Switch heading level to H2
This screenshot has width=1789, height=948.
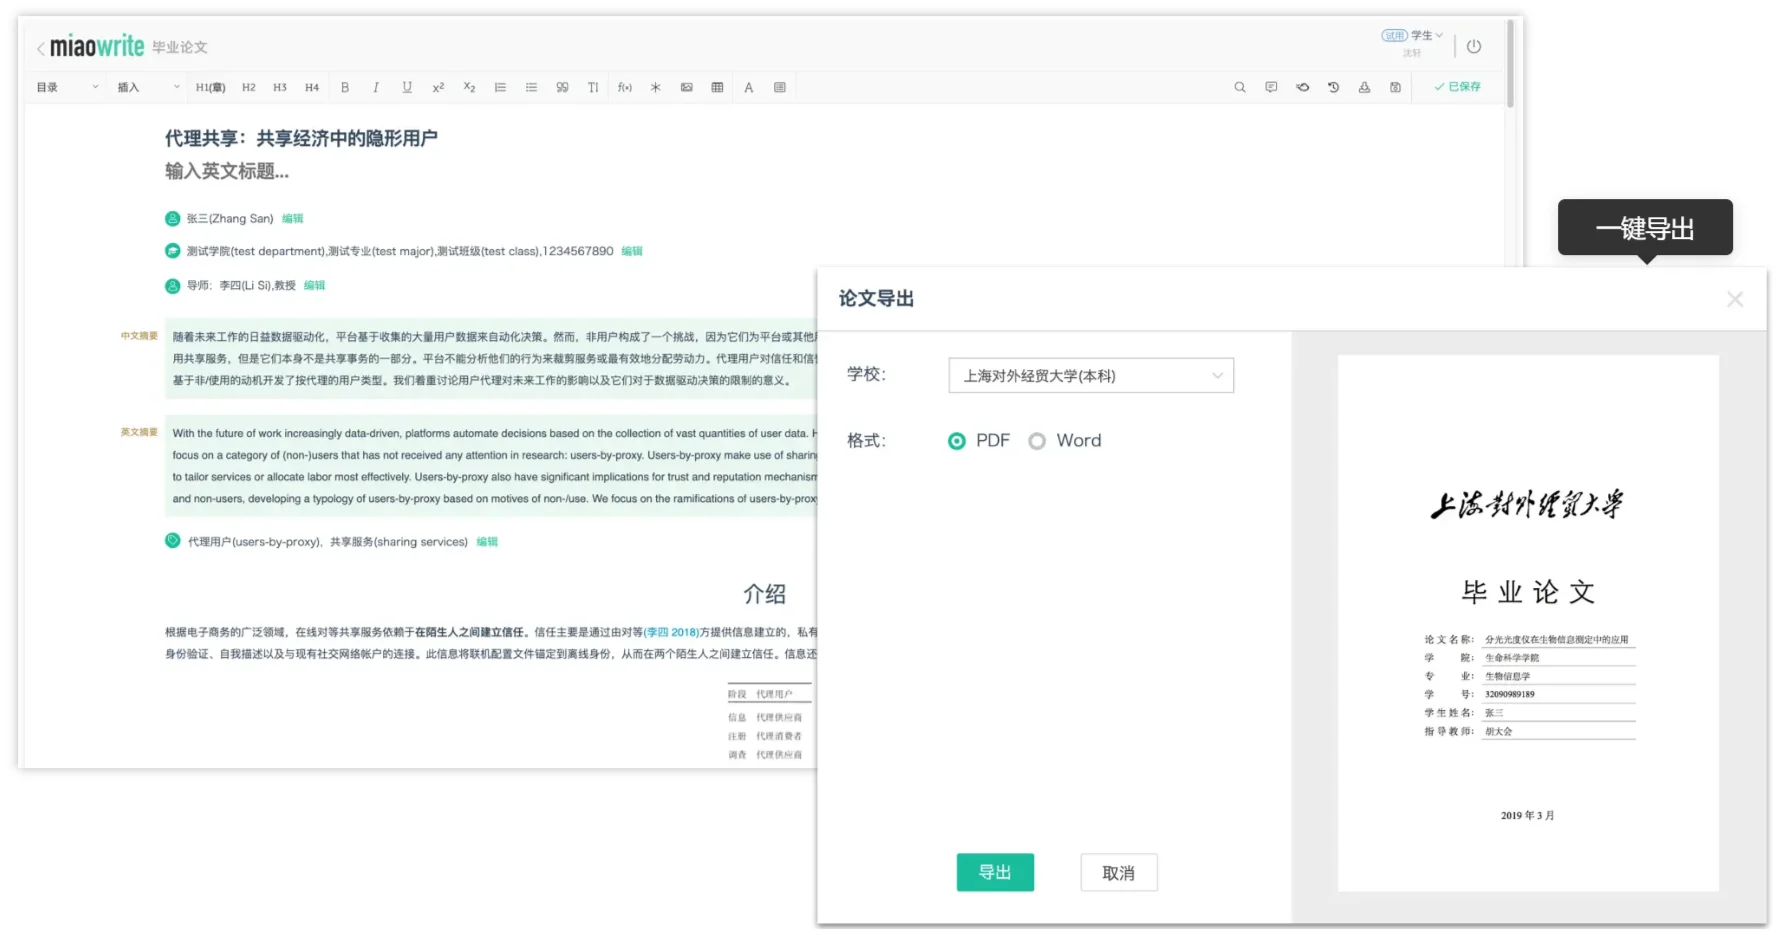[248, 87]
